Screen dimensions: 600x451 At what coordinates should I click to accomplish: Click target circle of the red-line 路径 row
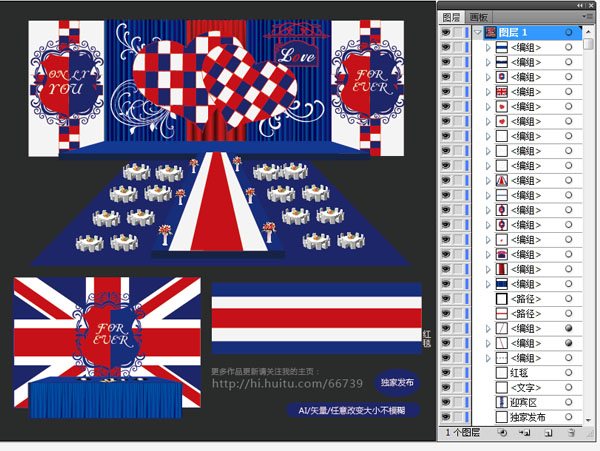point(569,313)
